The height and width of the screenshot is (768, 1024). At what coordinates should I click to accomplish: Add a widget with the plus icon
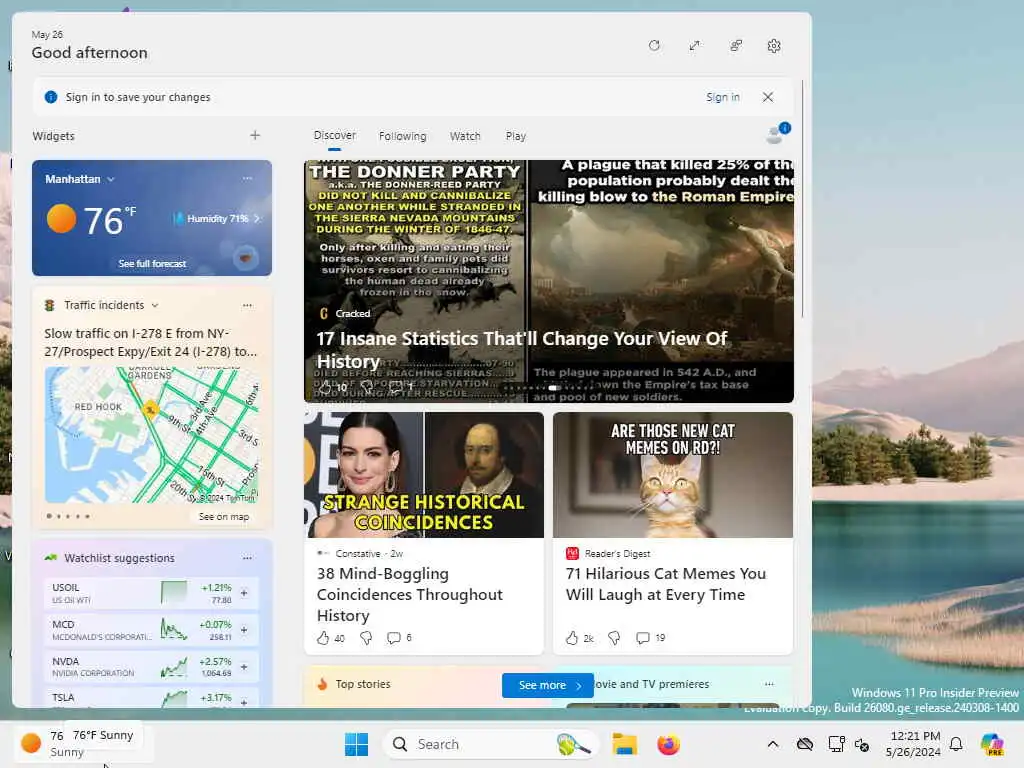tap(255, 135)
